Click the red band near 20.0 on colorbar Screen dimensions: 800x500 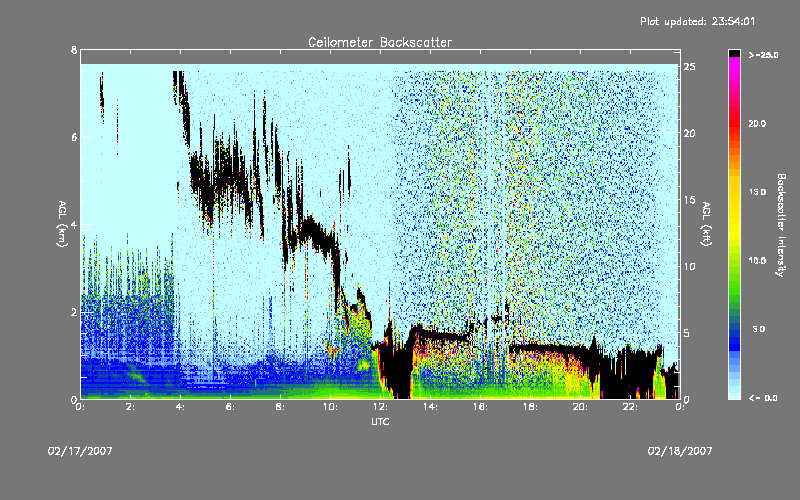click(734, 123)
